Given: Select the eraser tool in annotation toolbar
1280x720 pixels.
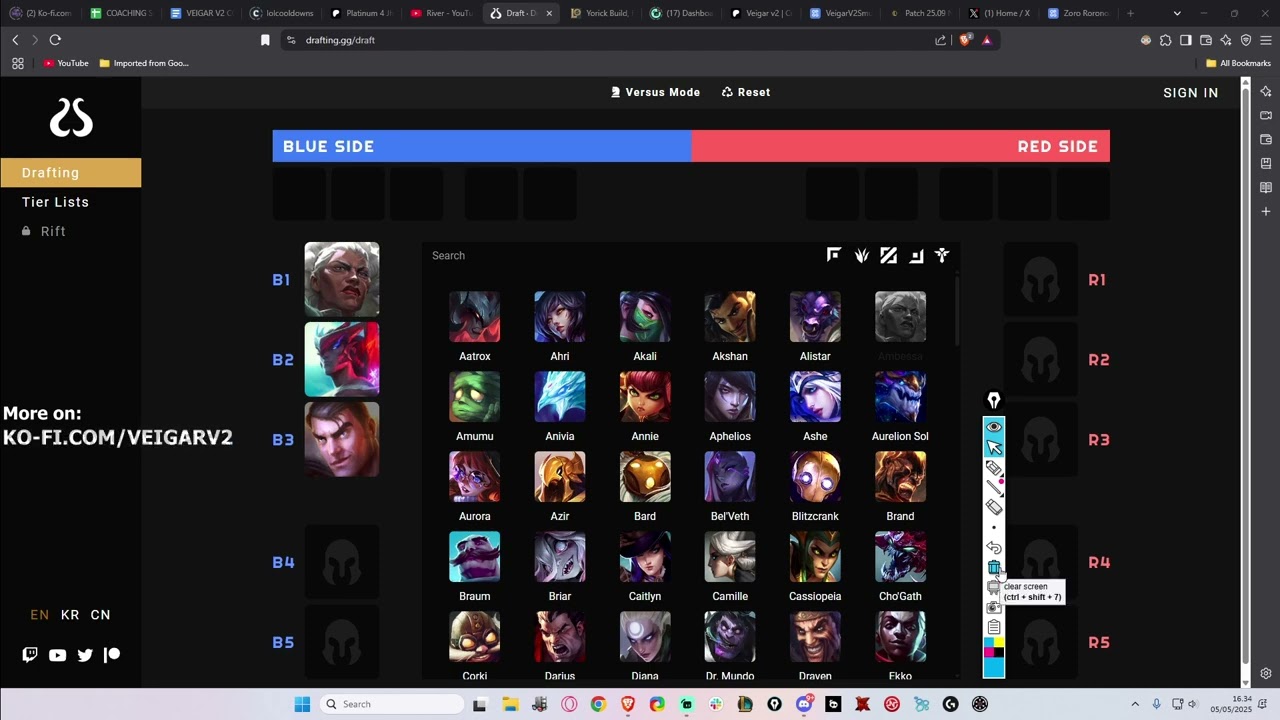Looking at the screenshot, I should click(994, 507).
